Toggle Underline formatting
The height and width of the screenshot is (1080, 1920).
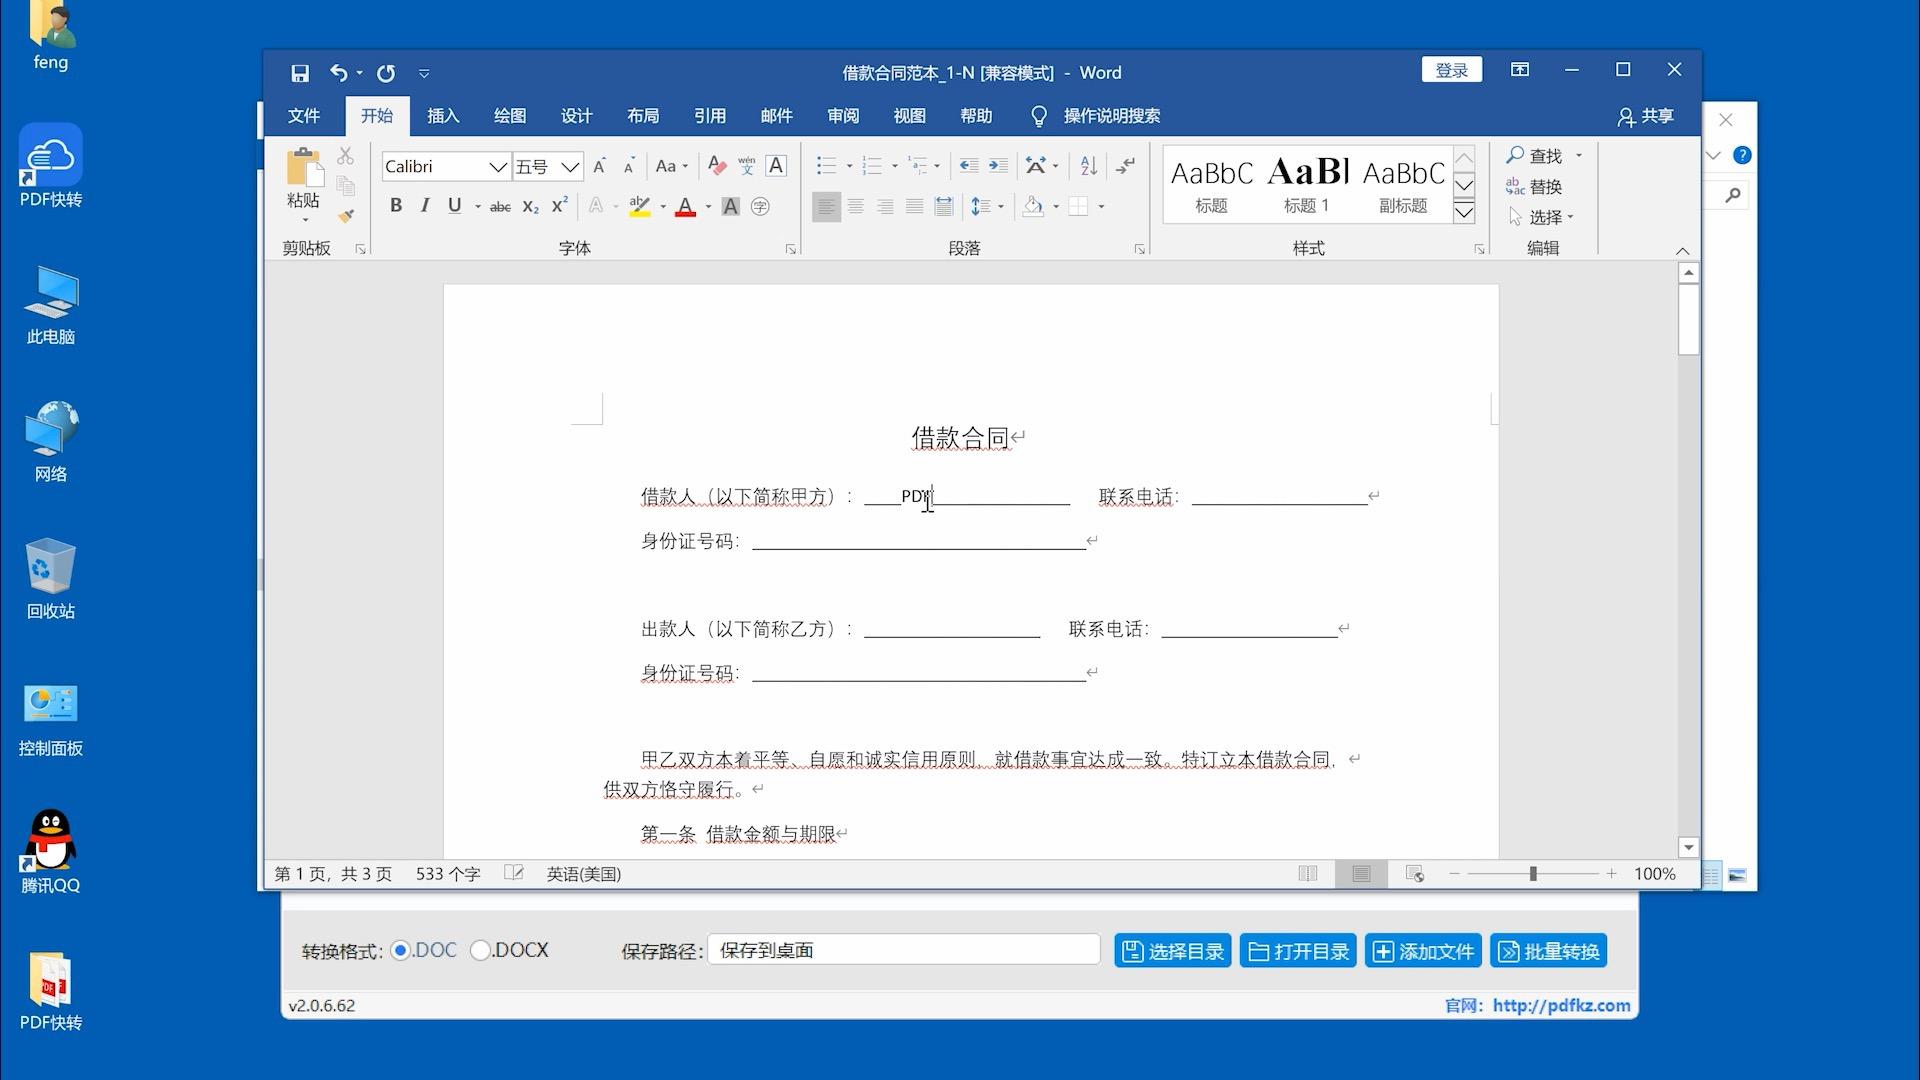454,206
